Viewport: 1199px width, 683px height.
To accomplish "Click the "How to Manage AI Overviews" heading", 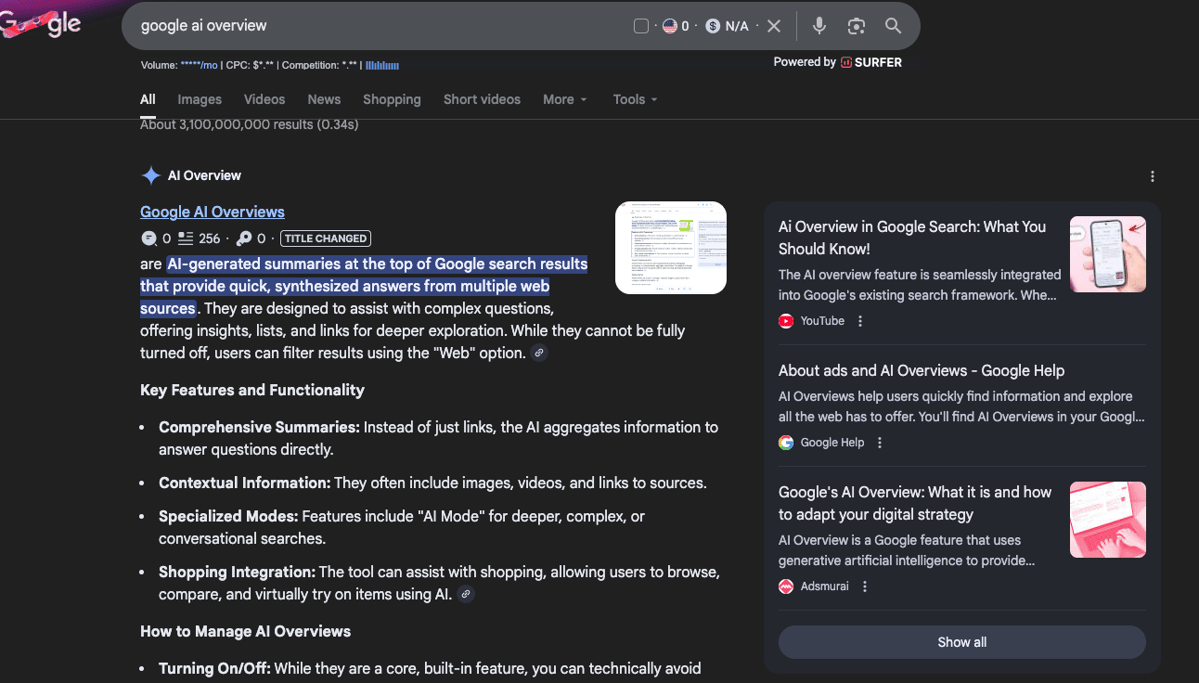I will [245, 632].
